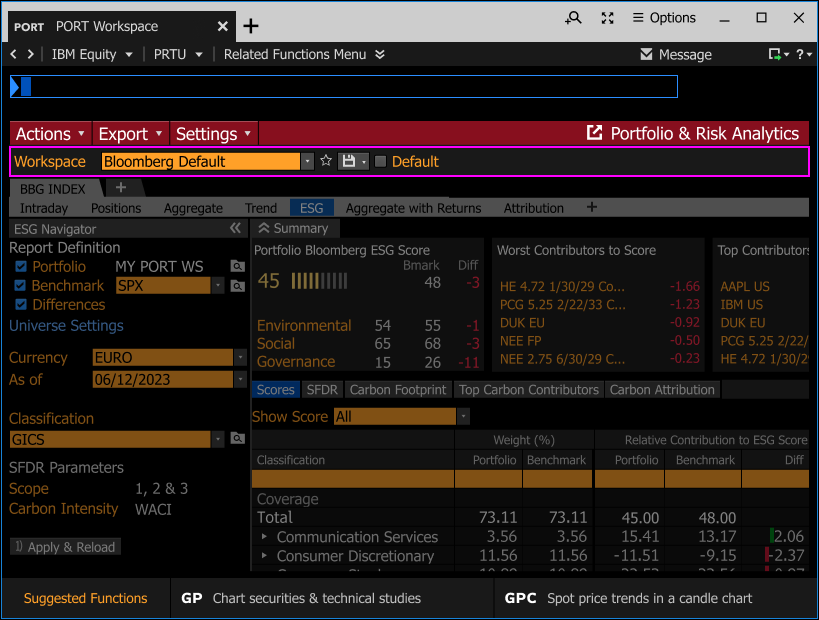819x620 pixels.
Task: Open the help question mark menu
Action: (803, 54)
